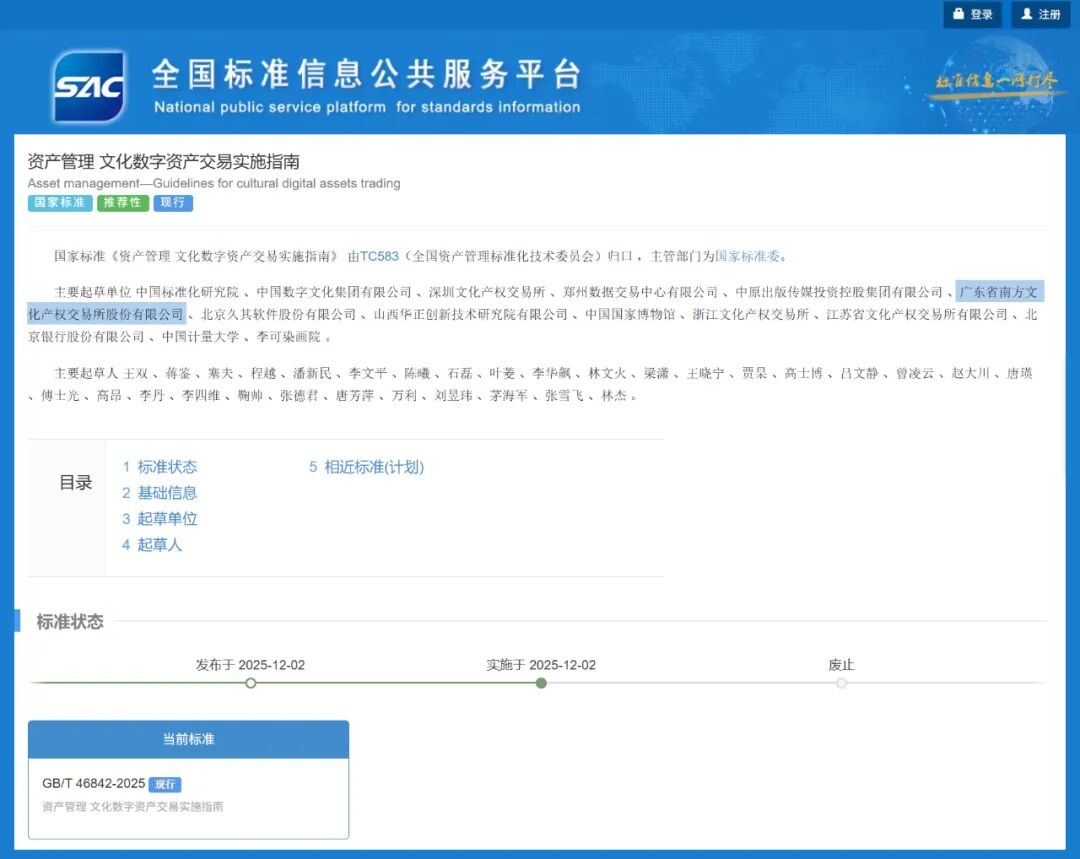Click the 推荐性 green tag
The width and height of the screenshot is (1080, 859).
pos(123,203)
